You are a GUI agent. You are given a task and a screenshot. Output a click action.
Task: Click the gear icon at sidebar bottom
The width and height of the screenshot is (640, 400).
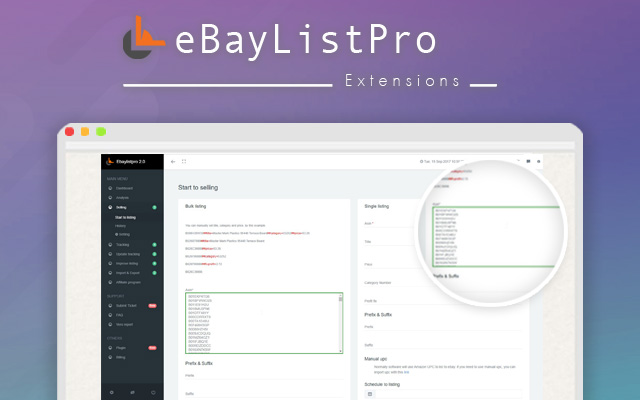pos(111,392)
